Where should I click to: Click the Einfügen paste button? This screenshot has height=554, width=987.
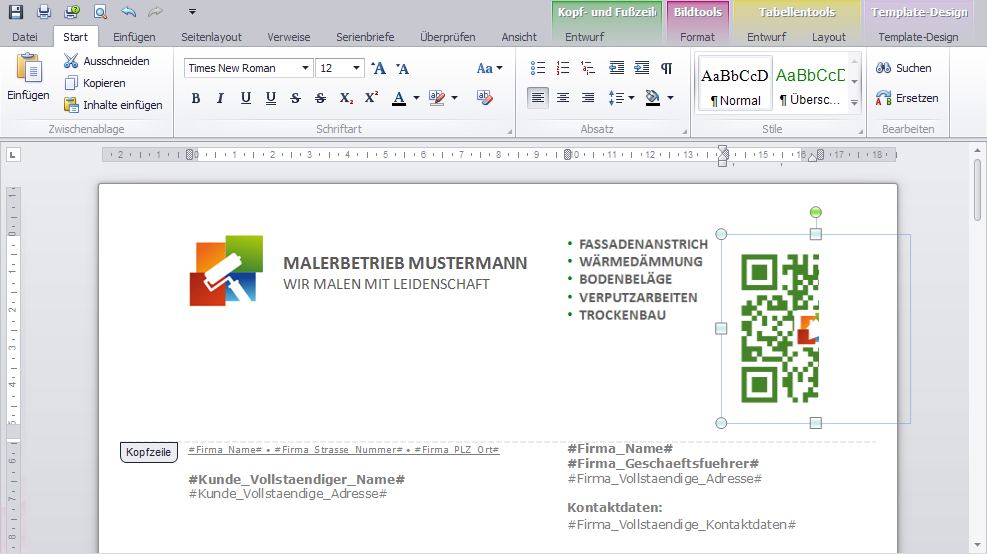click(28, 77)
